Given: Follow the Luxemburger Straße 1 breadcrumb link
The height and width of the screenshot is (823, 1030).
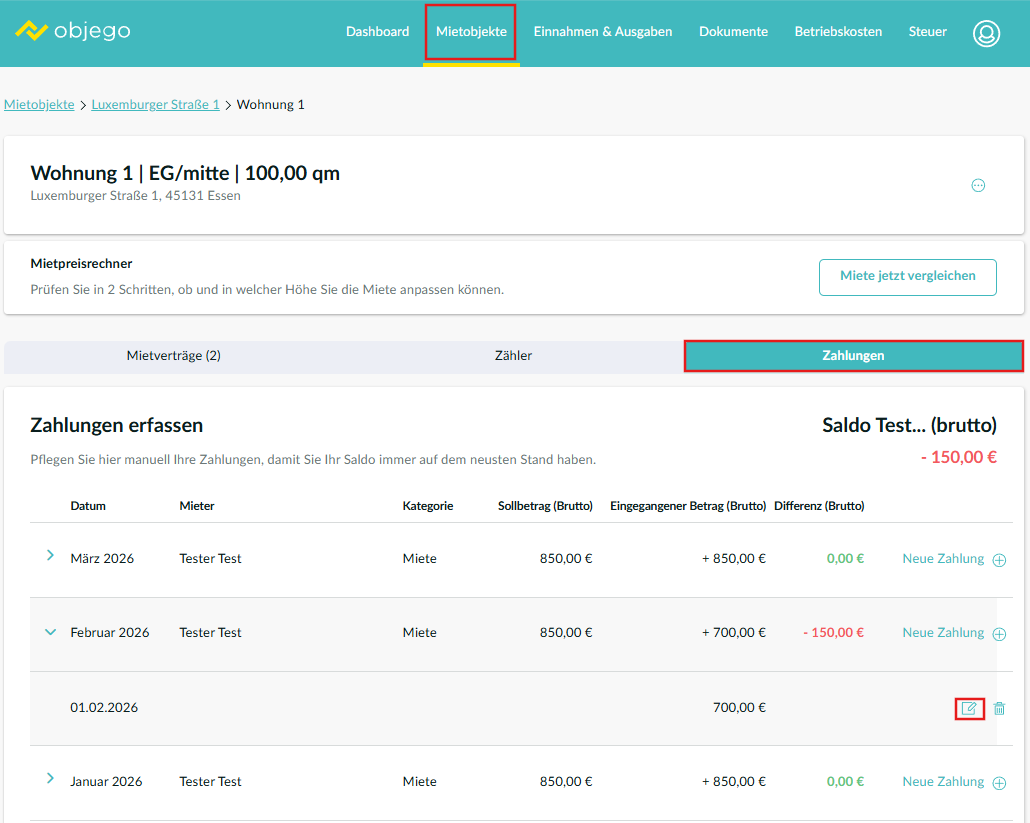Looking at the screenshot, I should pos(155,105).
